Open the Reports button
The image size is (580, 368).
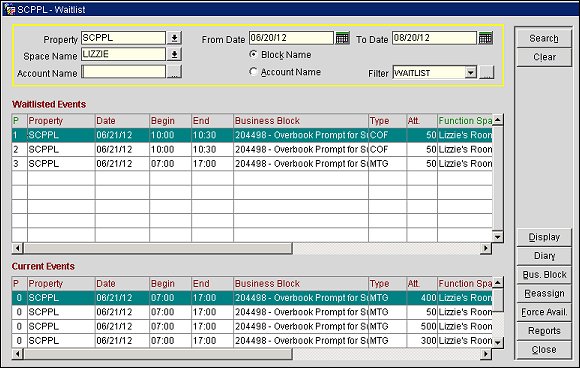[x=544, y=331]
